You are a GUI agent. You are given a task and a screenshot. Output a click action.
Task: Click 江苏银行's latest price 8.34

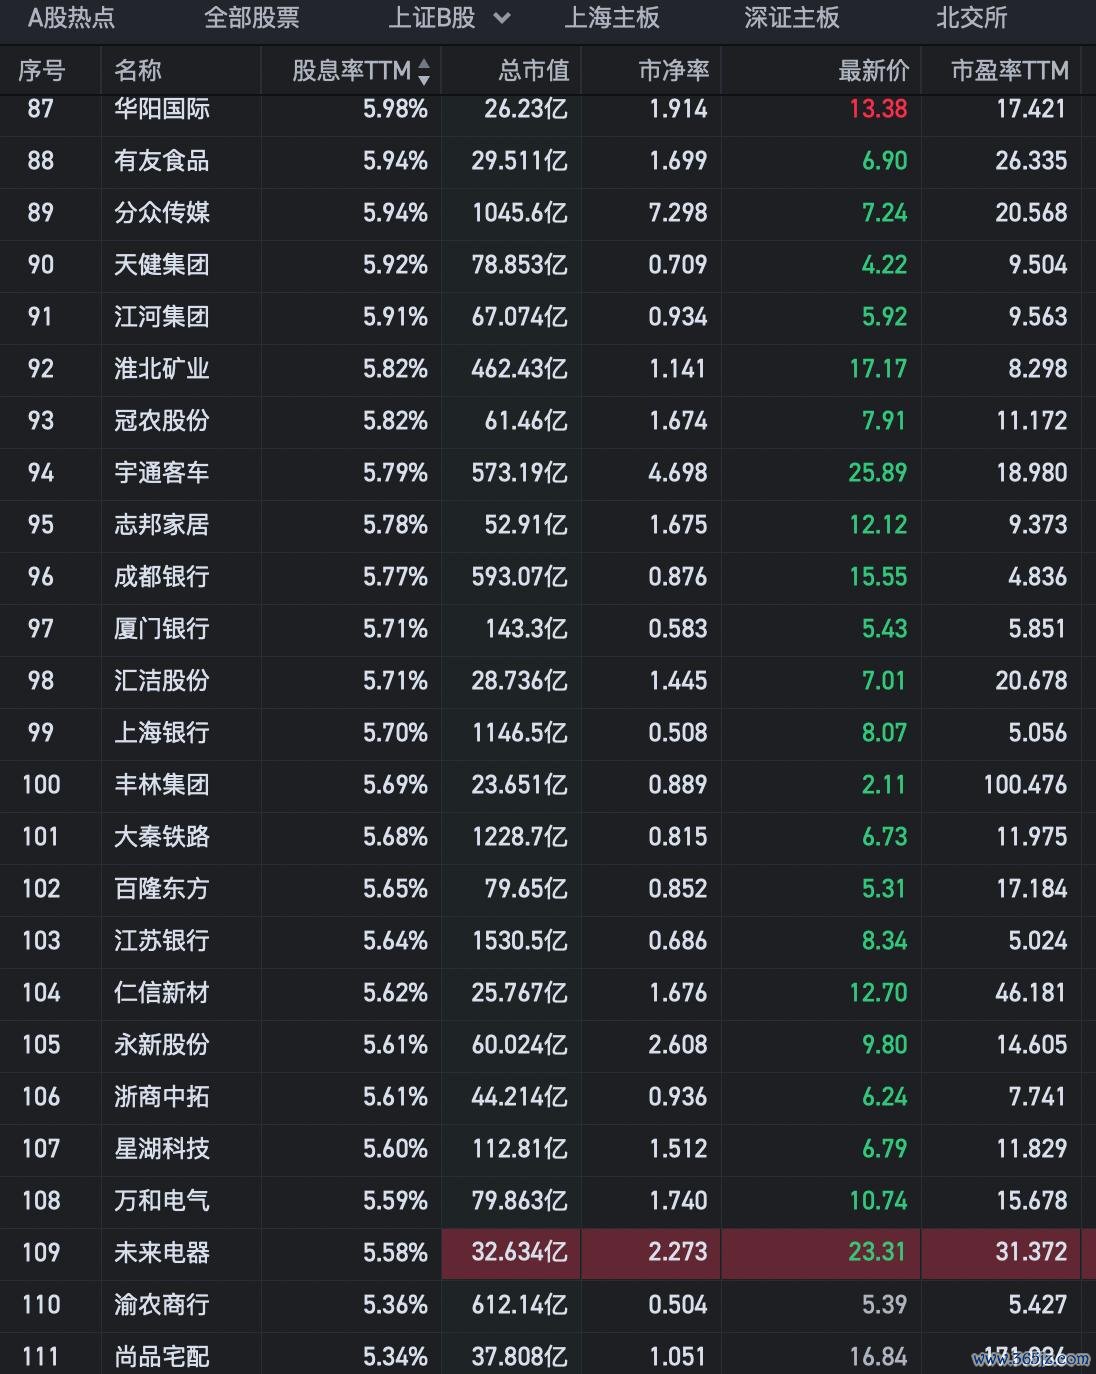click(x=884, y=941)
